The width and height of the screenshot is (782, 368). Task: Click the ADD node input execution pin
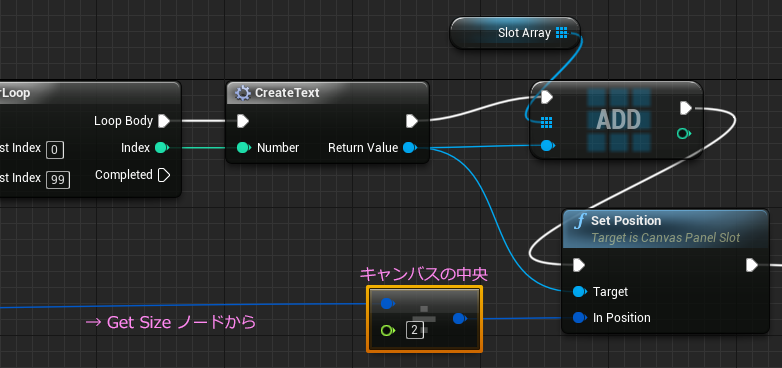[x=547, y=97]
